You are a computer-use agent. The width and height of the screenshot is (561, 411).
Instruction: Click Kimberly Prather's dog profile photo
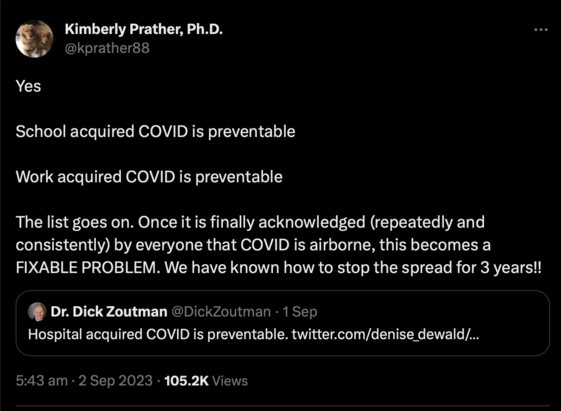click(34, 39)
